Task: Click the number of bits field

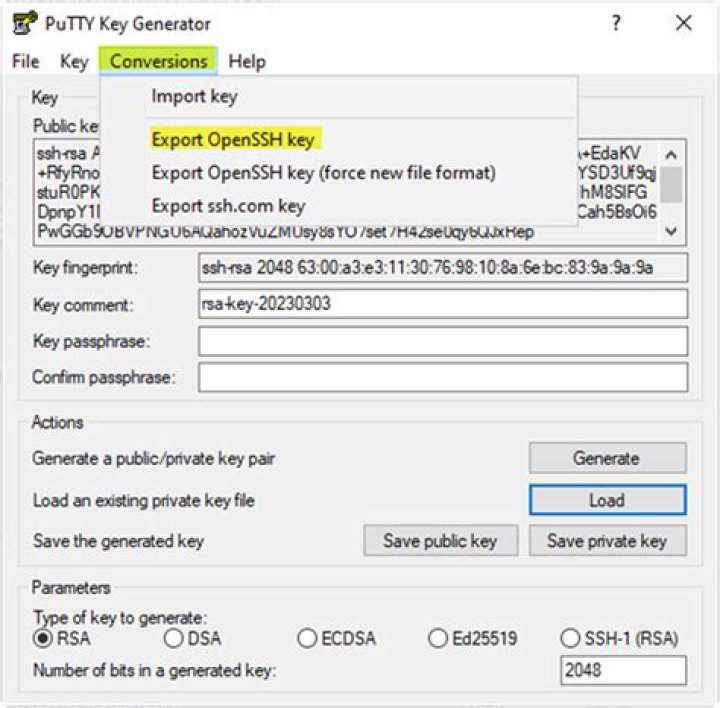Action: pos(623,670)
